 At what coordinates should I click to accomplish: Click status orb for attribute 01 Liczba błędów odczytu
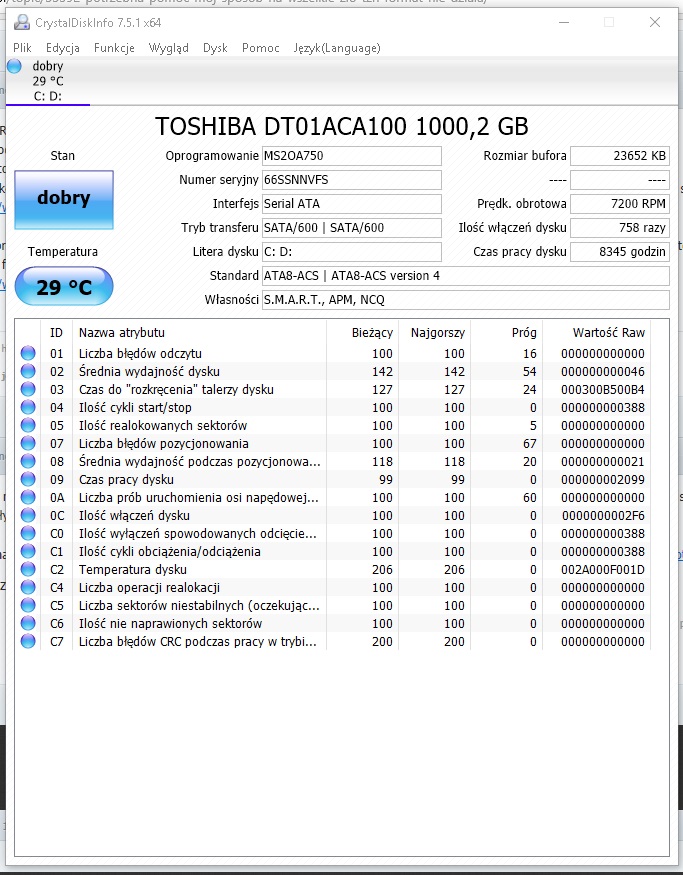click(x=28, y=353)
